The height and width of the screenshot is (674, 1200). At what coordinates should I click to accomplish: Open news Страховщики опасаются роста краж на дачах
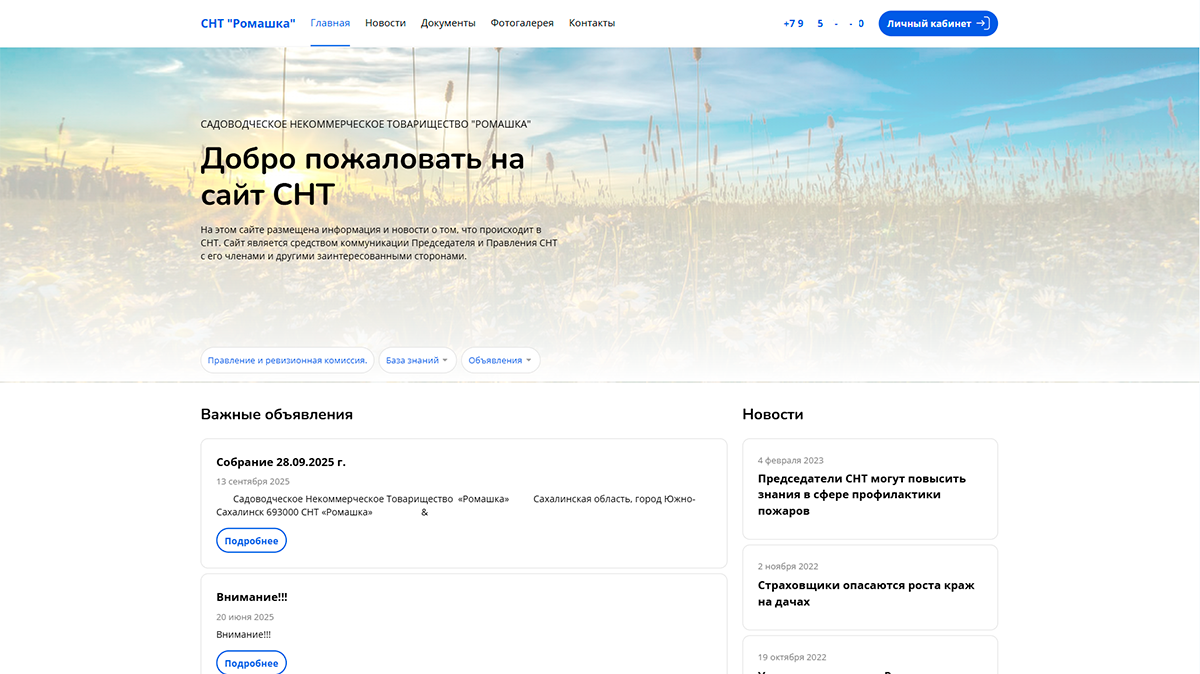(866, 593)
